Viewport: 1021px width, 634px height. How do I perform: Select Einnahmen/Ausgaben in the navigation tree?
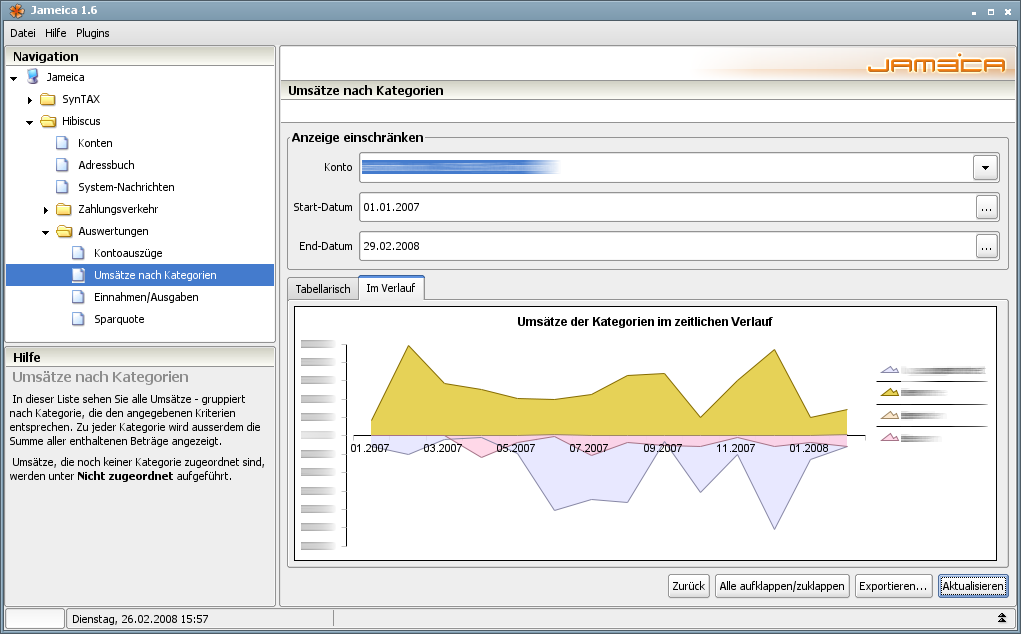coord(147,297)
